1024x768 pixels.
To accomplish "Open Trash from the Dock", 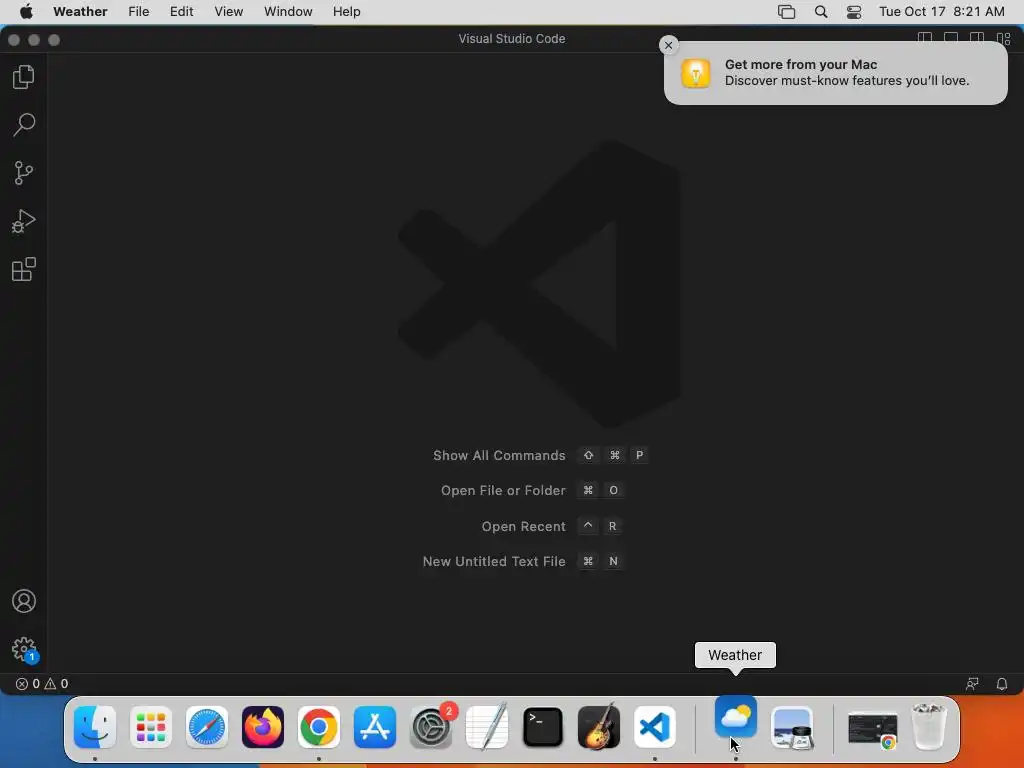I will point(929,727).
